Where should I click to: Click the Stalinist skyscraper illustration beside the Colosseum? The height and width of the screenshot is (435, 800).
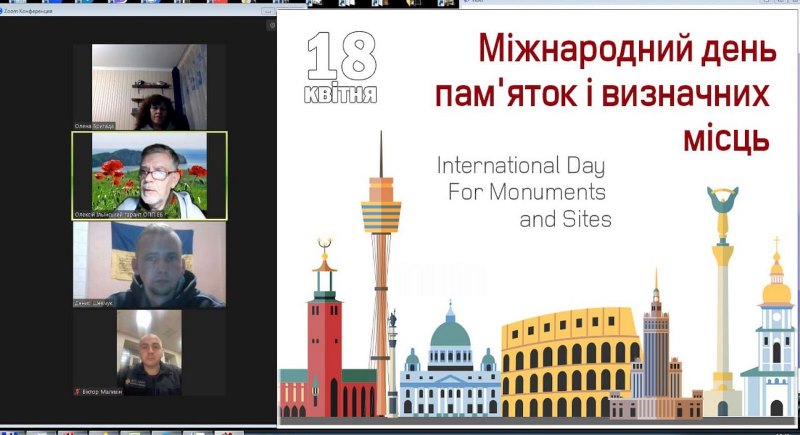[656, 350]
